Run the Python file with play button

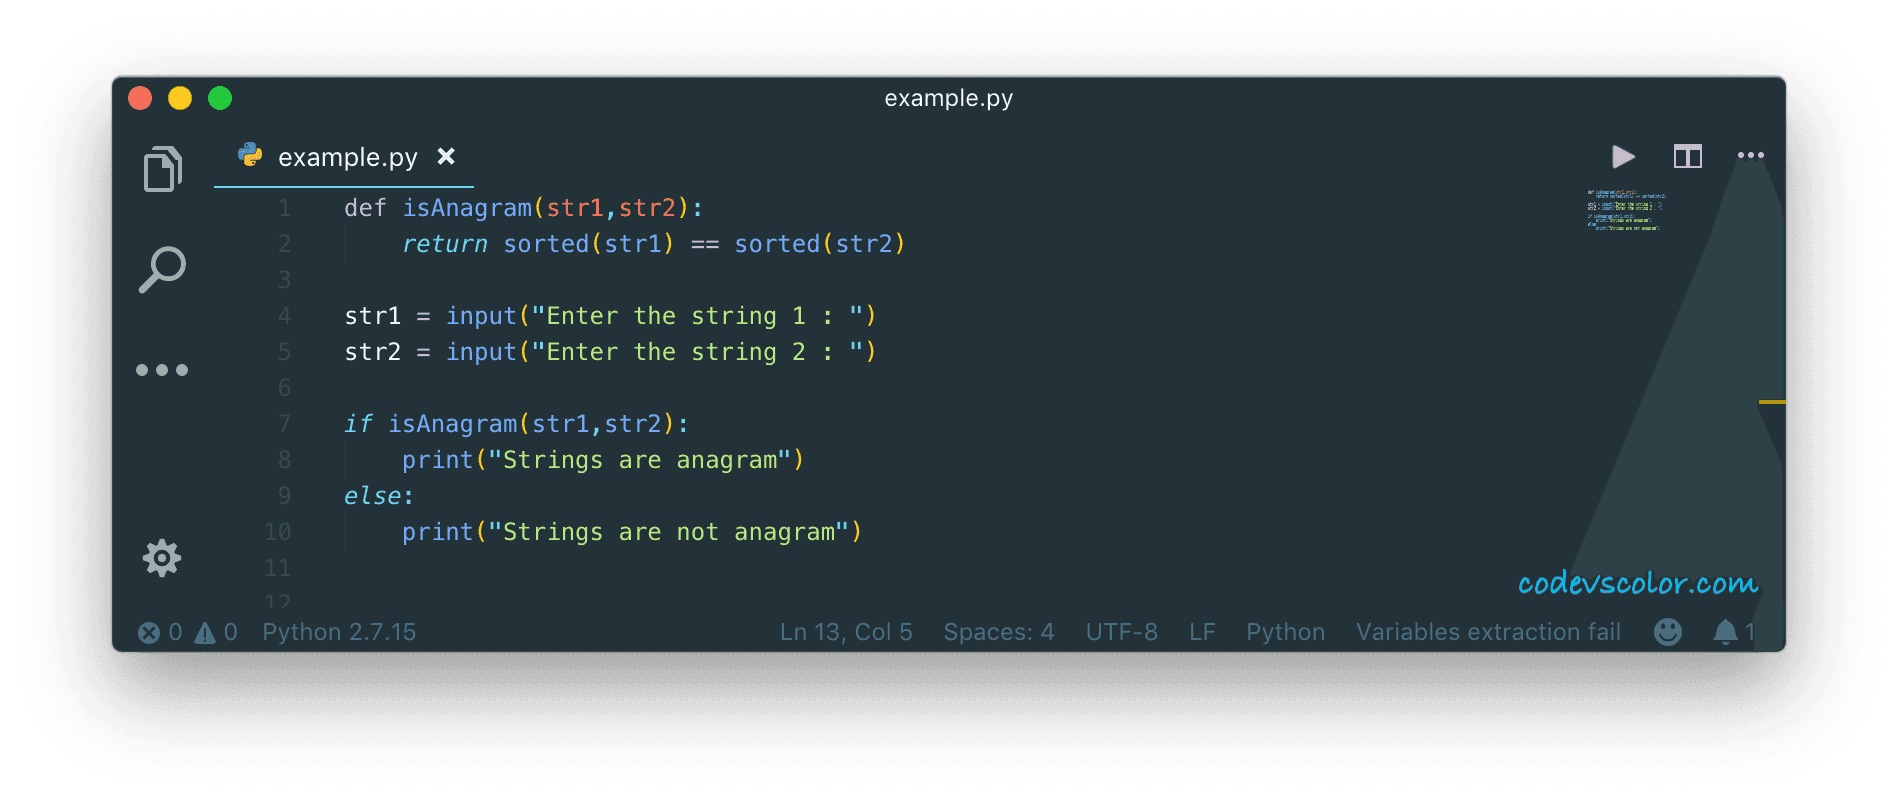1623,157
